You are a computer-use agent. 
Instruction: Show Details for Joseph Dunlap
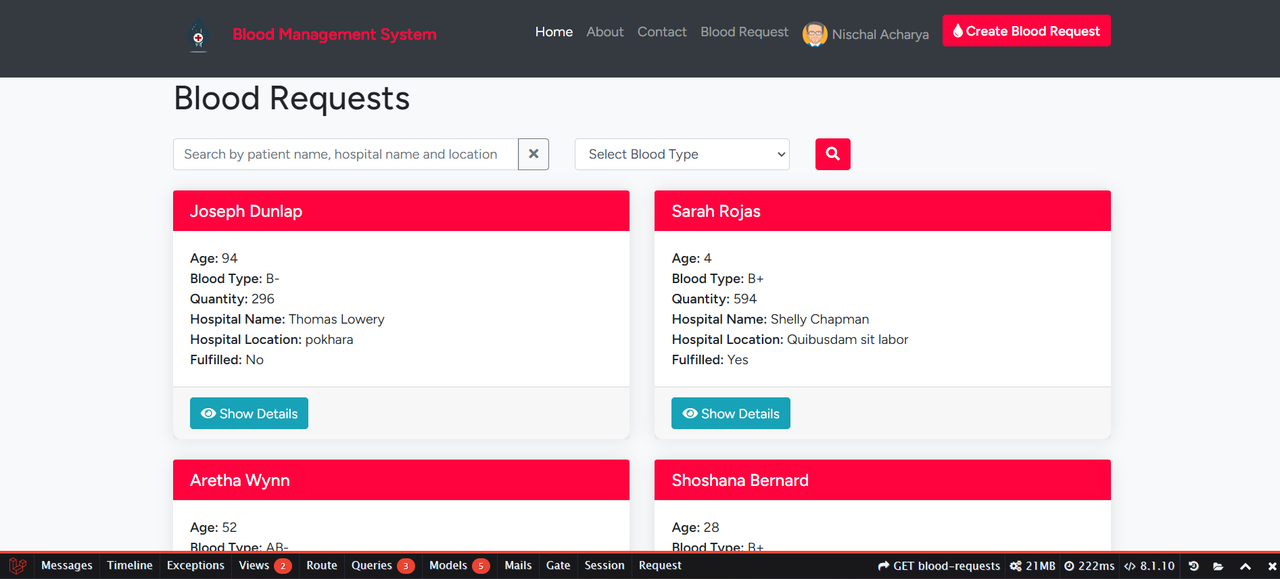[x=249, y=413]
